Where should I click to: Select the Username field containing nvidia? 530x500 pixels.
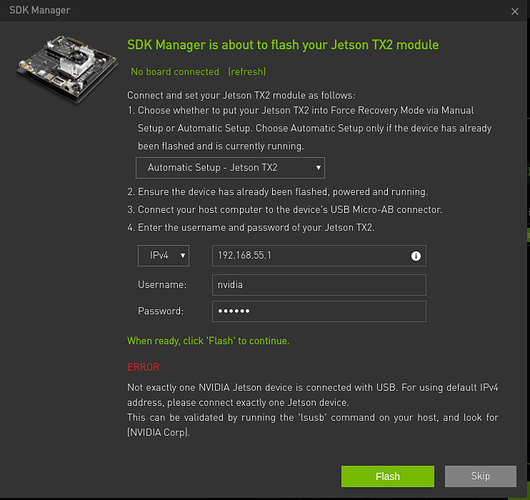(319, 285)
